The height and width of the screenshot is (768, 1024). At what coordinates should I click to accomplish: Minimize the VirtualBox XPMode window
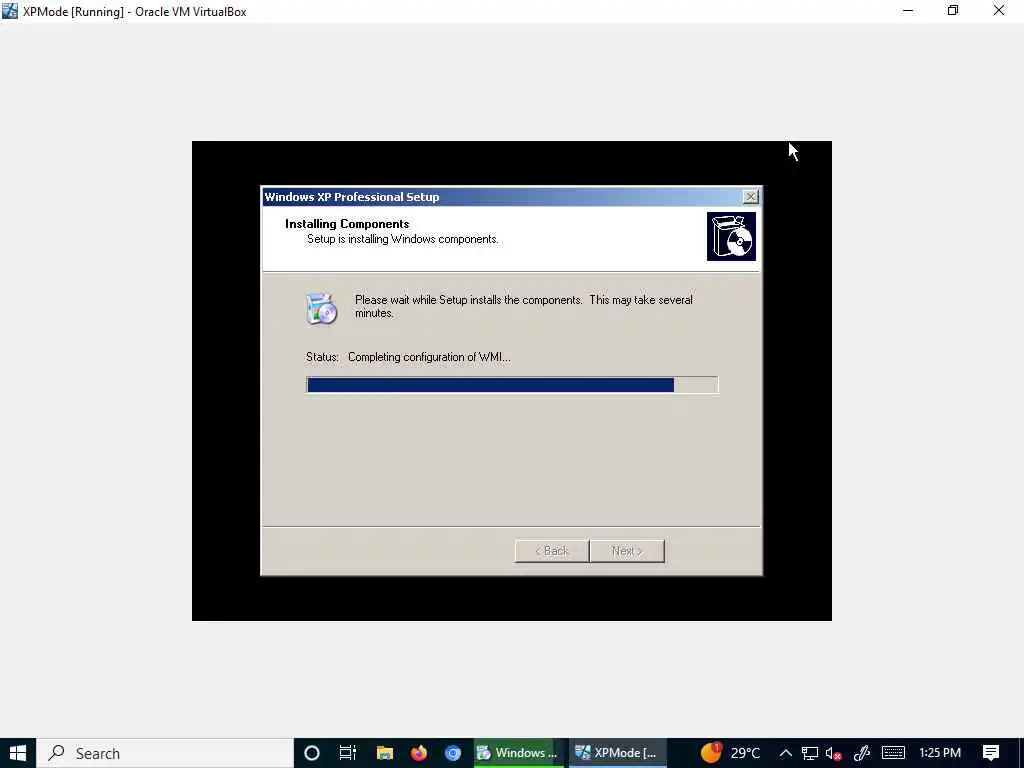click(908, 11)
